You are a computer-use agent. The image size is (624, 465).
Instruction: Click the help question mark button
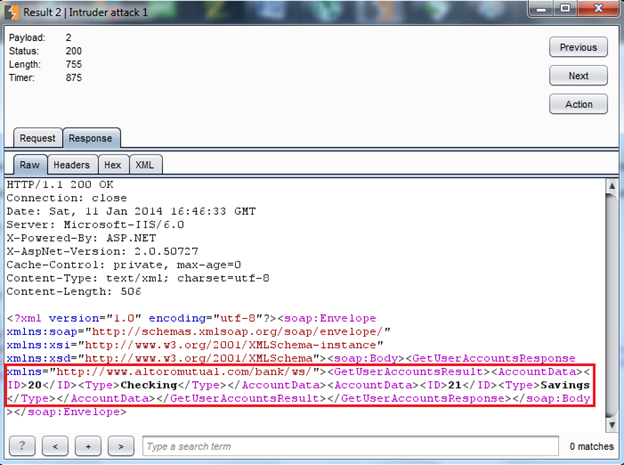pos(21,445)
